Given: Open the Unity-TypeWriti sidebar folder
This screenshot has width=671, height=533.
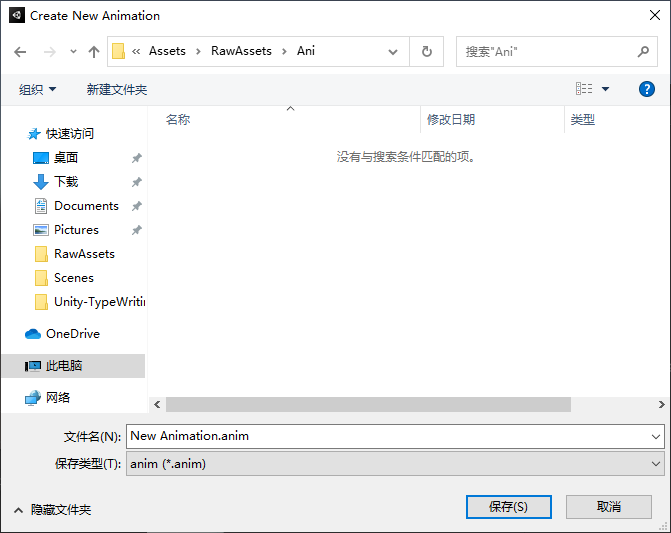Looking at the screenshot, I should click(x=99, y=302).
